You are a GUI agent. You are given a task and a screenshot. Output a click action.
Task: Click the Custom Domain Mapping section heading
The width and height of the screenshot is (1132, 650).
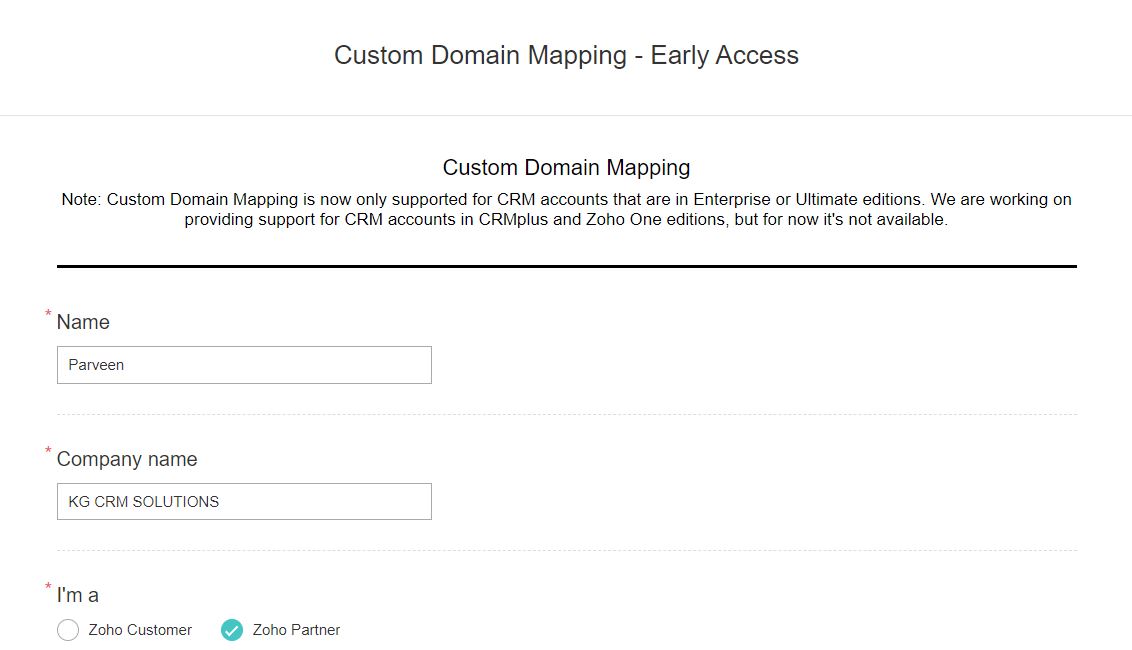pos(566,167)
